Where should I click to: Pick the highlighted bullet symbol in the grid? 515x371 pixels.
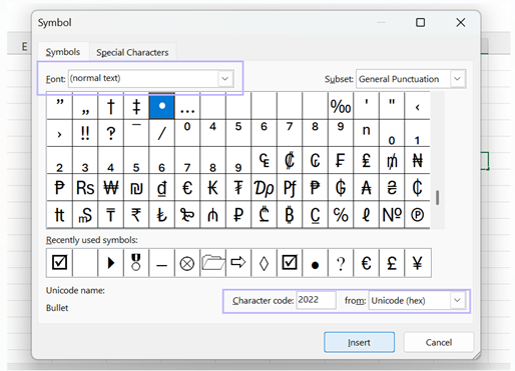click(162, 106)
